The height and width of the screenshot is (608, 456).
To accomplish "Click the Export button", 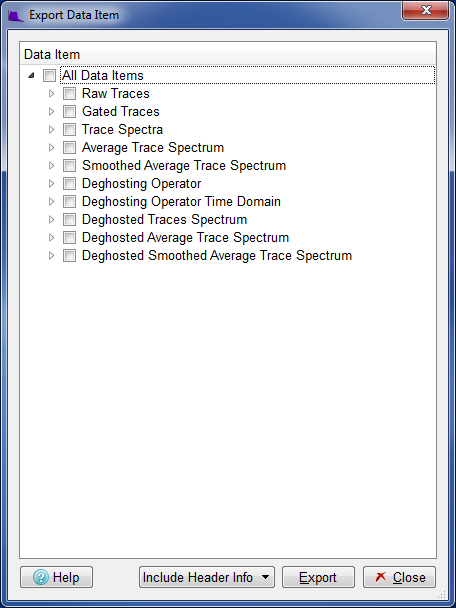I will [x=318, y=577].
